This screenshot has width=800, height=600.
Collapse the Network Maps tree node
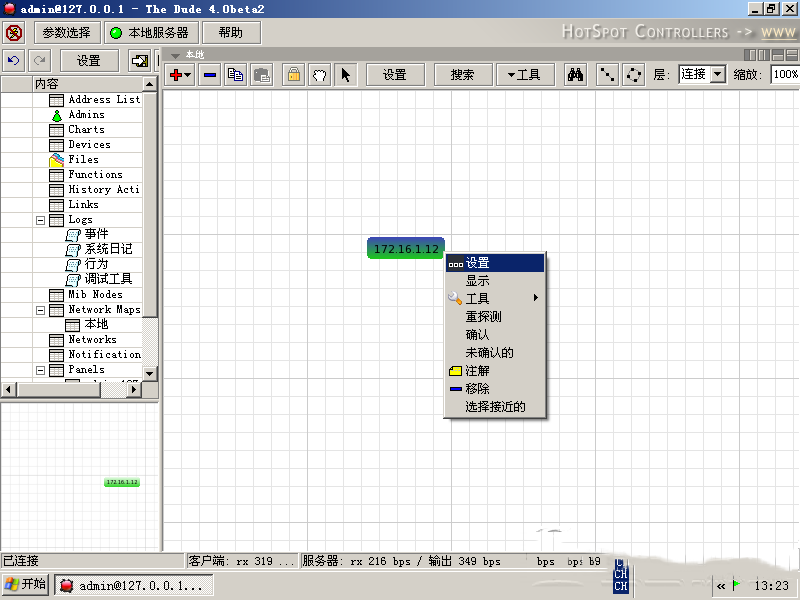point(40,310)
